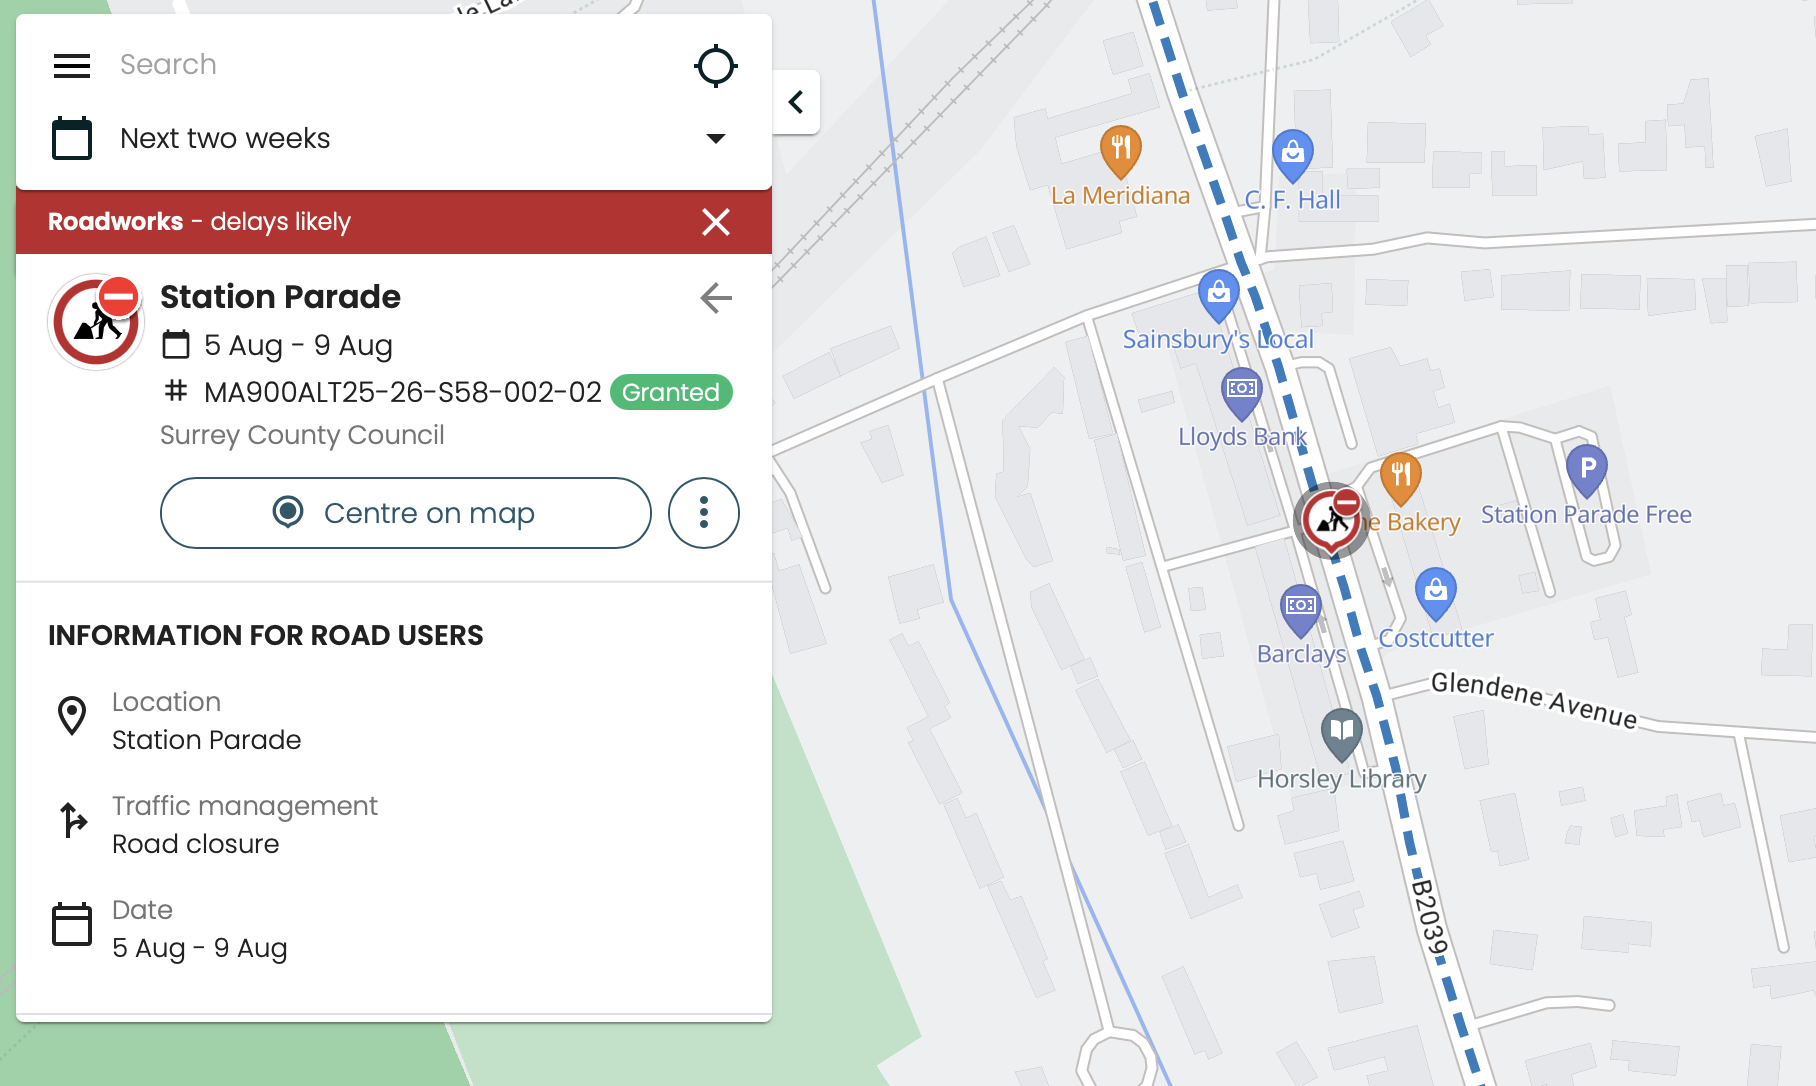Click the location pin icon
This screenshot has width=1816, height=1086.
click(x=72, y=716)
